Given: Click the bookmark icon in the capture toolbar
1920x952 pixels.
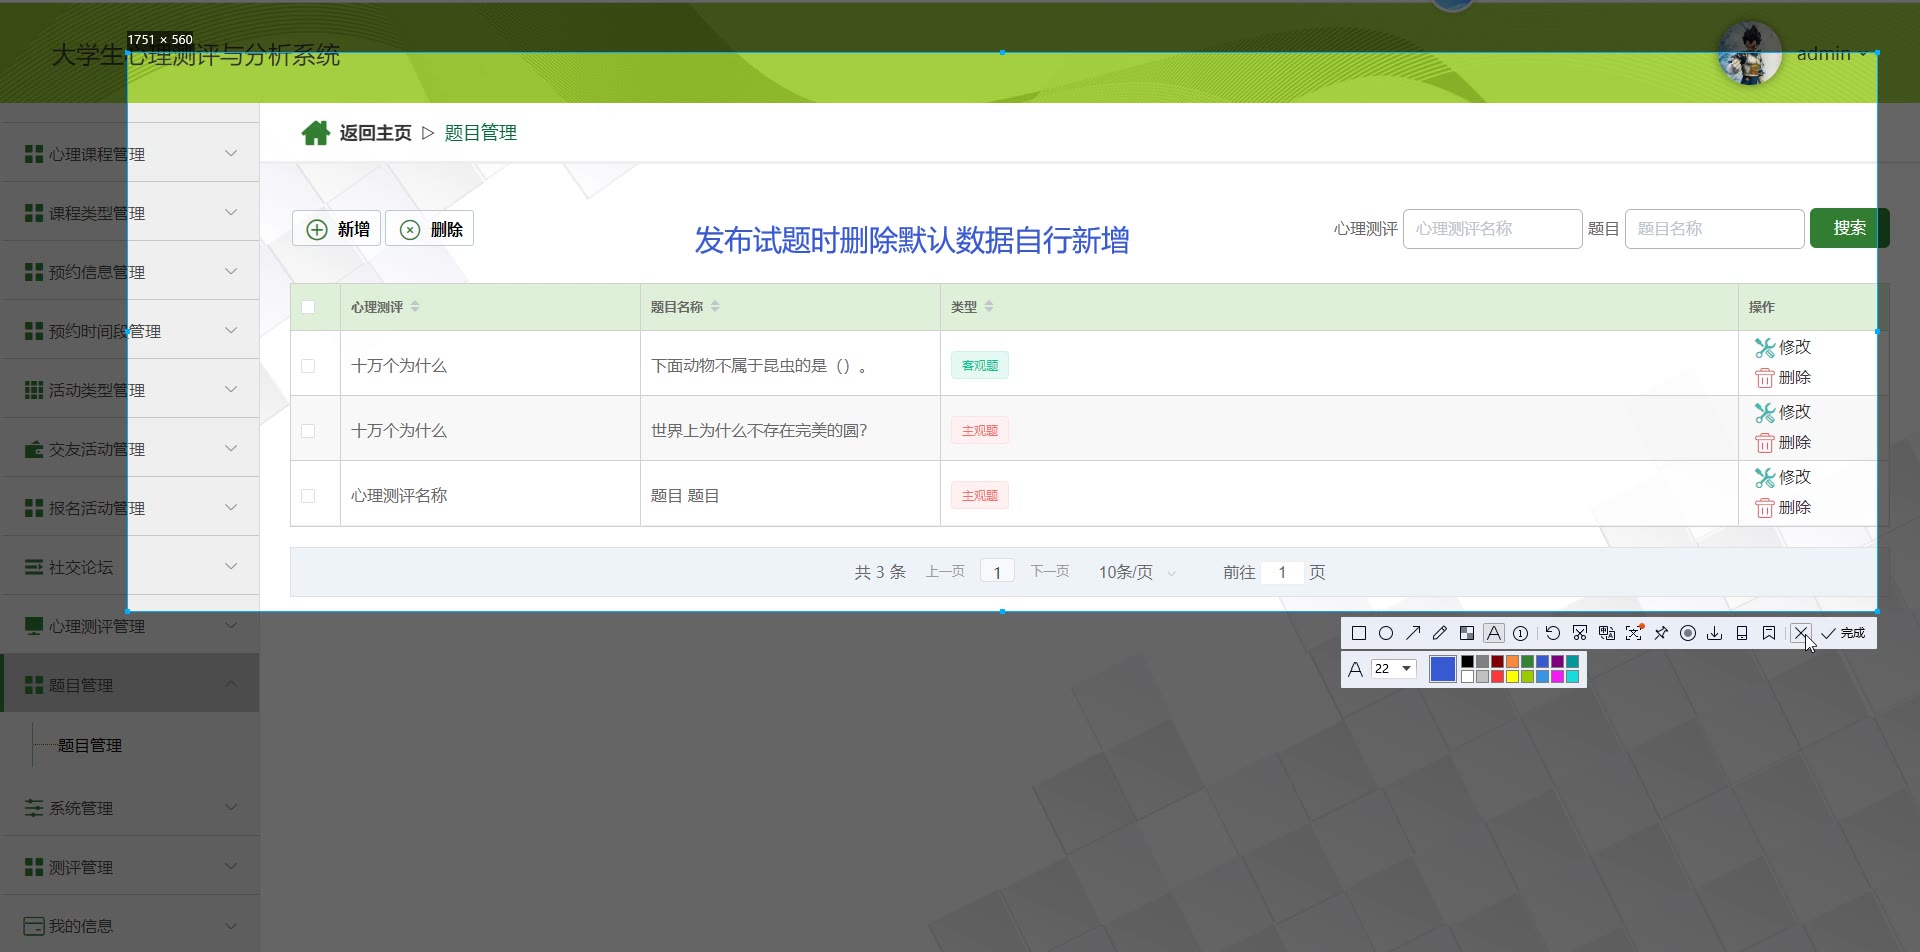Looking at the screenshot, I should coord(1768,633).
